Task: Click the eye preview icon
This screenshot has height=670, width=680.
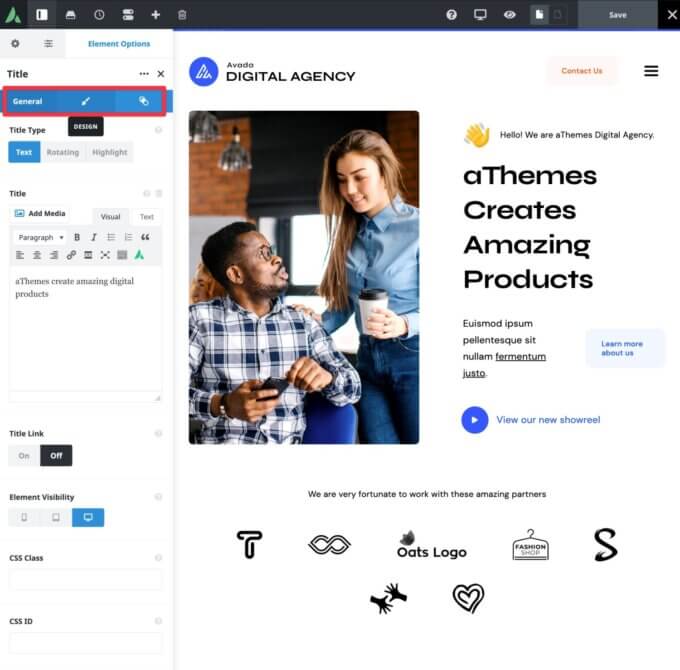Action: pyautogui.click(x=510, y=15)
